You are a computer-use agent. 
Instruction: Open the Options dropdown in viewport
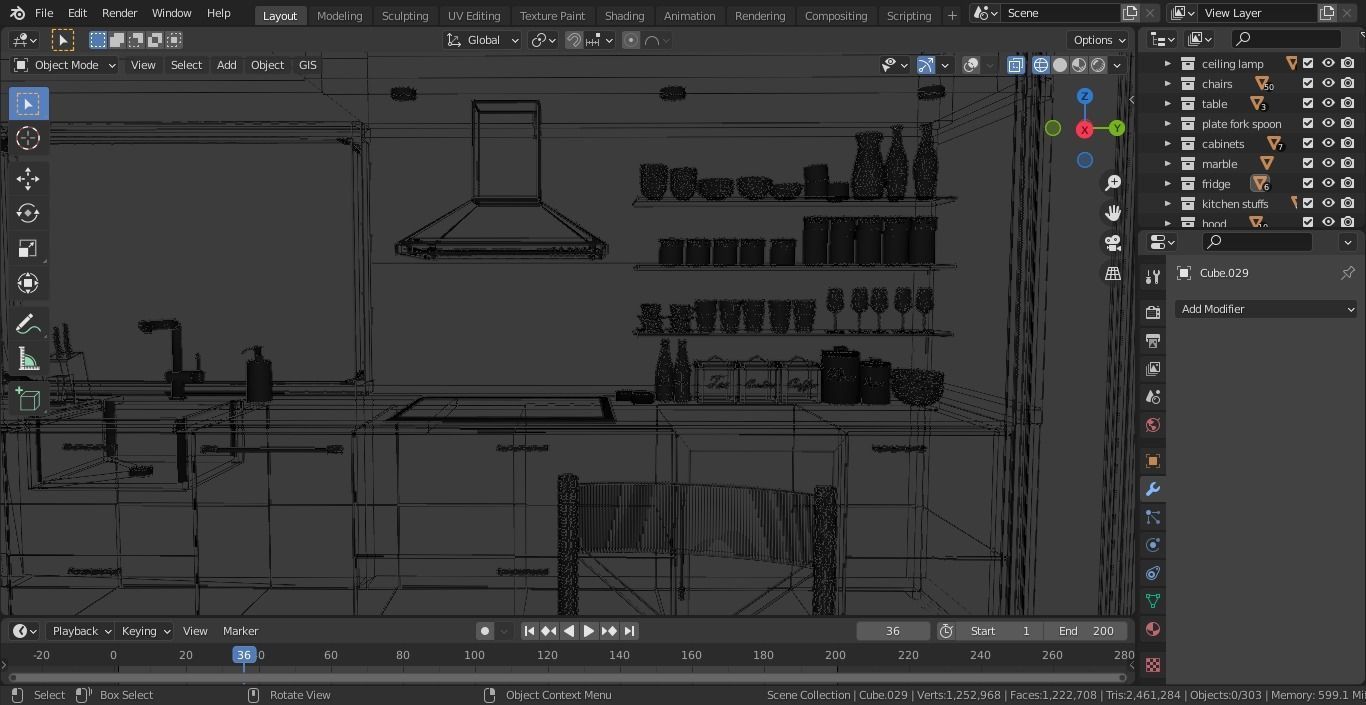coord(1098,40)
